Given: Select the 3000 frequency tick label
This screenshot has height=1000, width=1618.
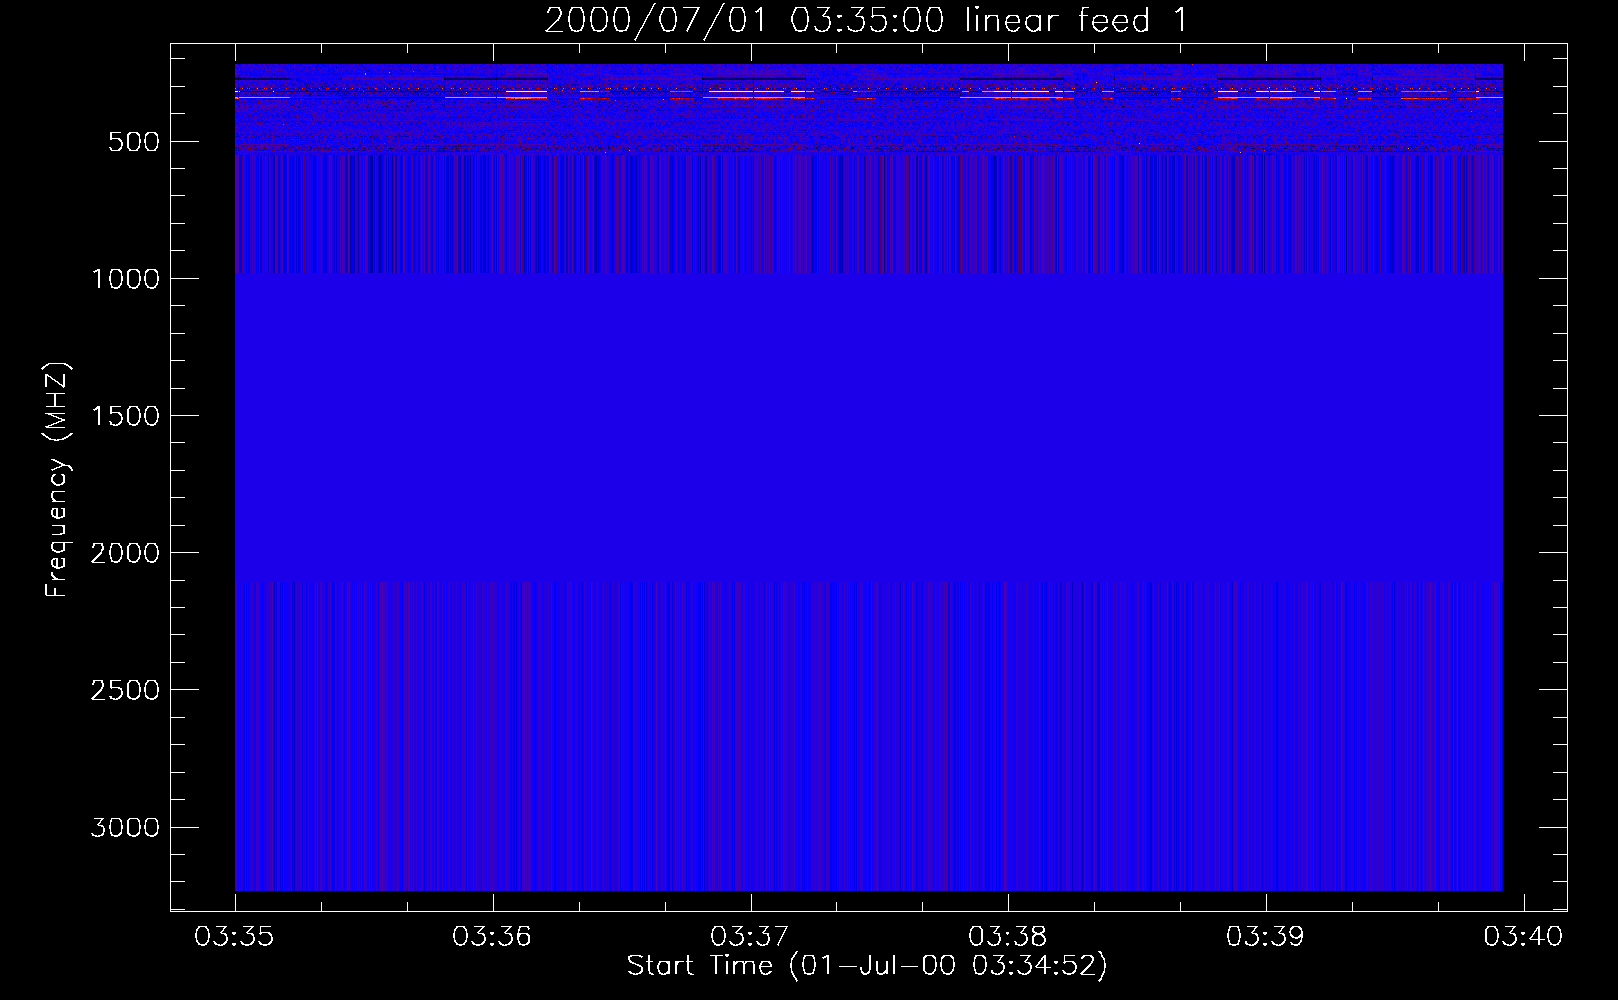Looking at the screenshot, I should 125,827.
